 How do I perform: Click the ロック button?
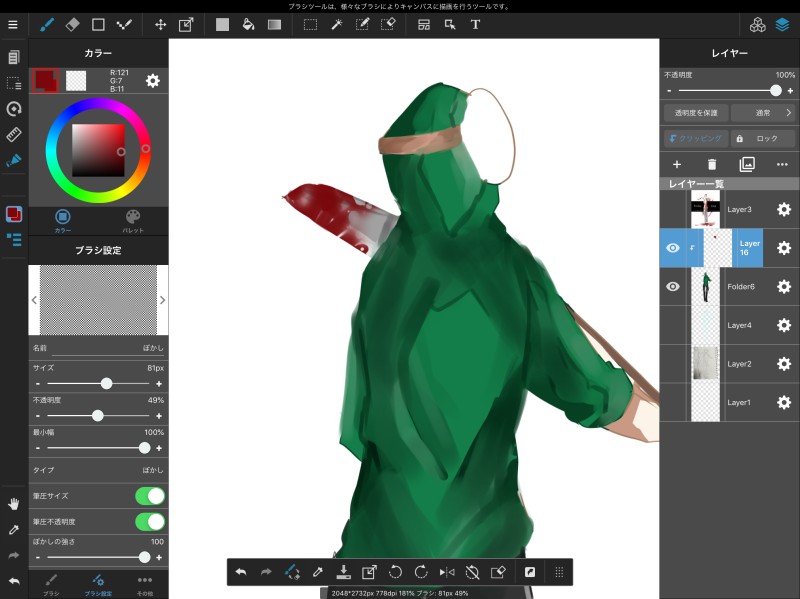pos(762,139)
